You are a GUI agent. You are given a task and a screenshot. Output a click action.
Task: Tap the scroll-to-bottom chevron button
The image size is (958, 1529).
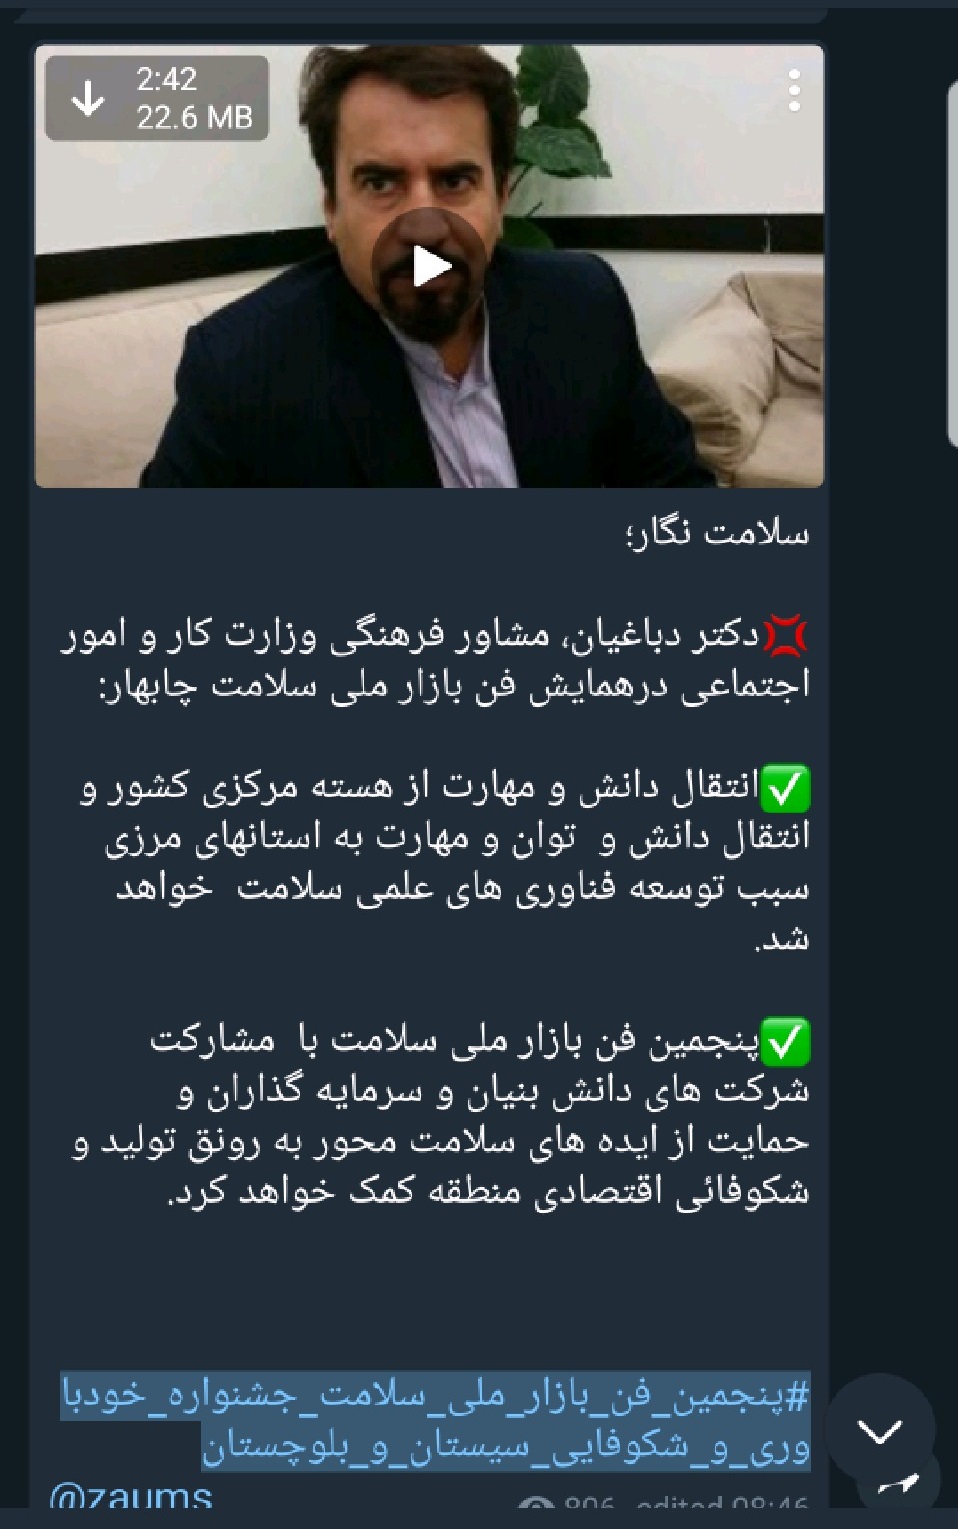coord(880,1431)
